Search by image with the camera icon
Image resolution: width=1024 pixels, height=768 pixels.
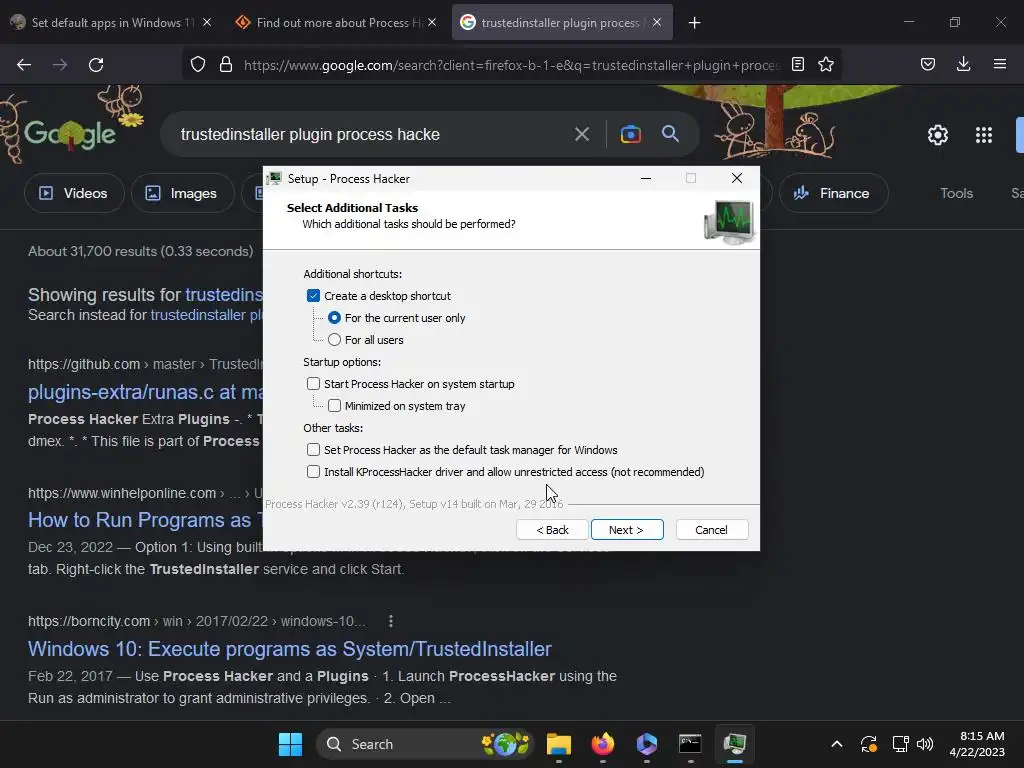pyautogui.click(x=631, y=135)
